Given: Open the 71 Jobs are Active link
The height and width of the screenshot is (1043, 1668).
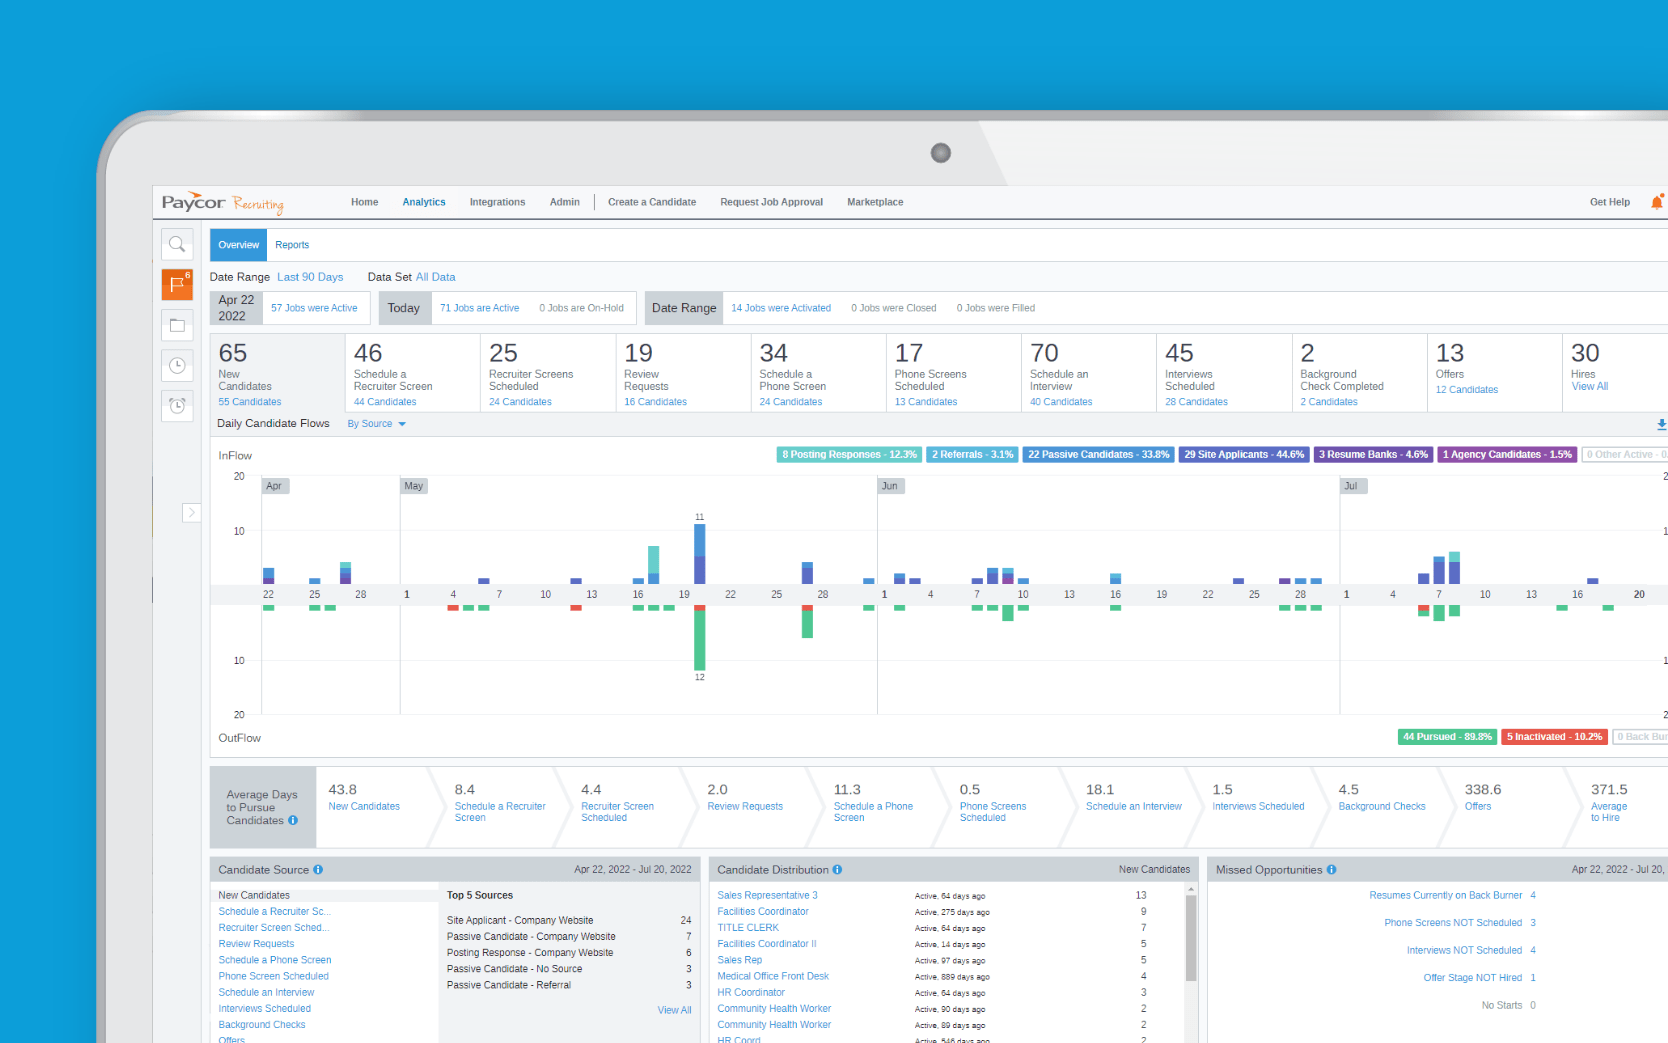Looking at the screenshot, I should [479, 308].
